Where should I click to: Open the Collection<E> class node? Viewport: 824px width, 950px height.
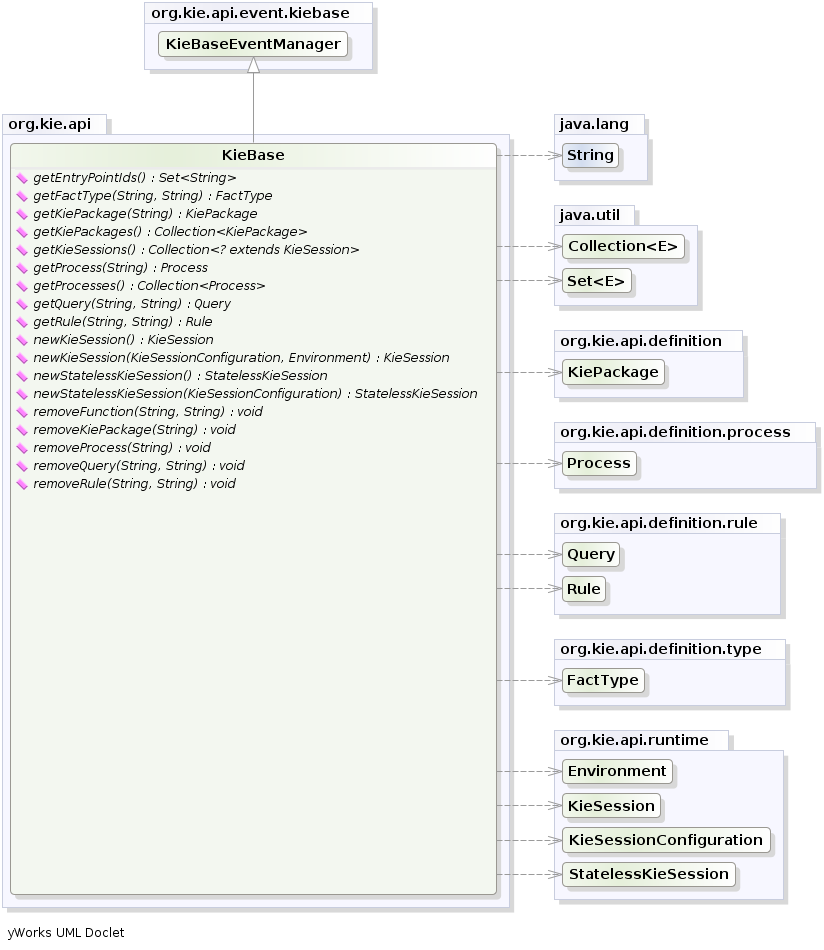623,246
